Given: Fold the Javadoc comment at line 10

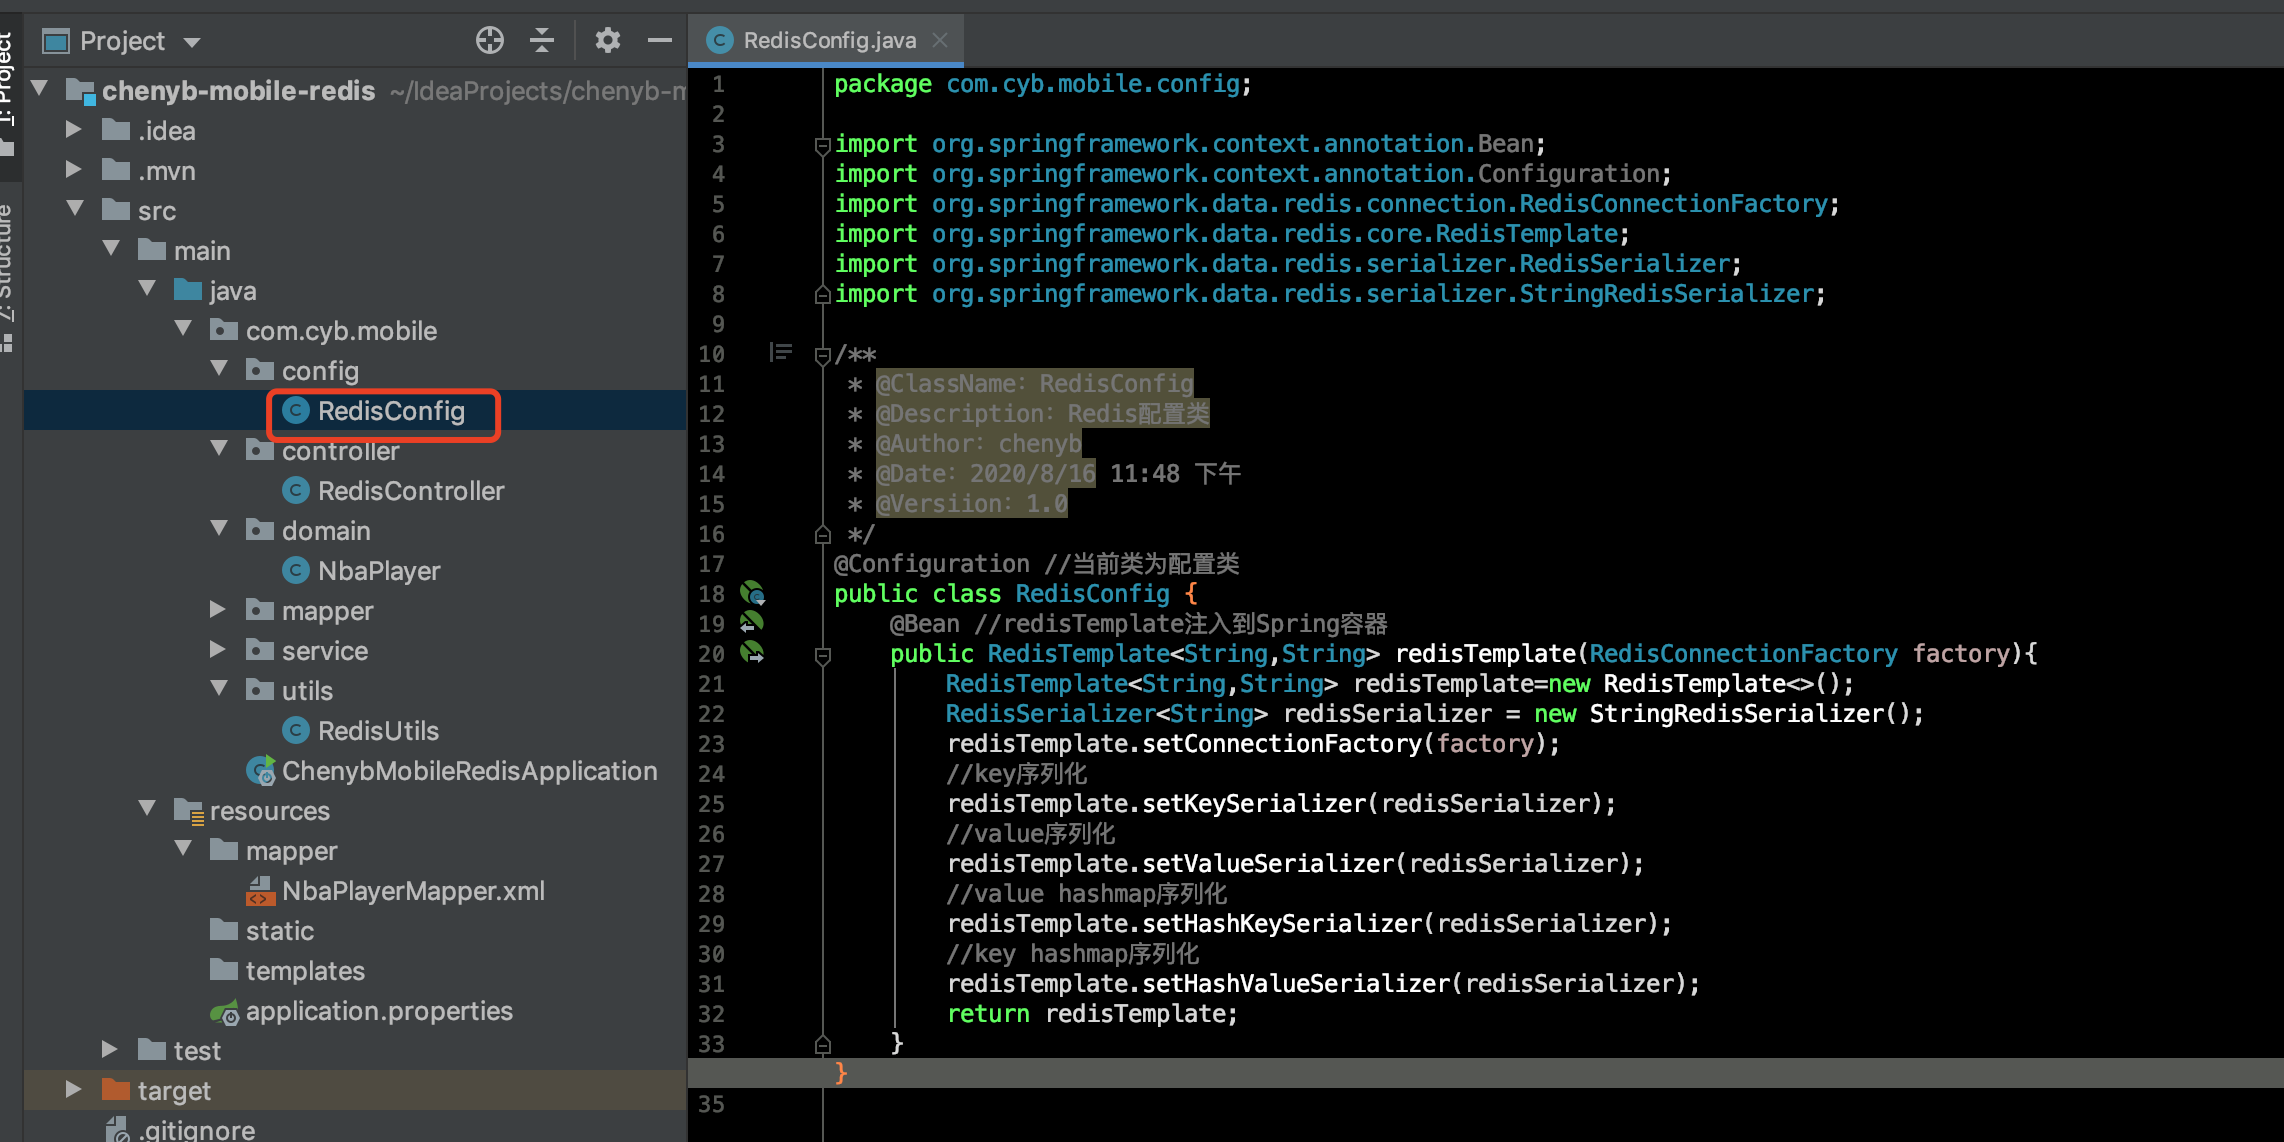Looking at the screenshot, I should [822, 355].
